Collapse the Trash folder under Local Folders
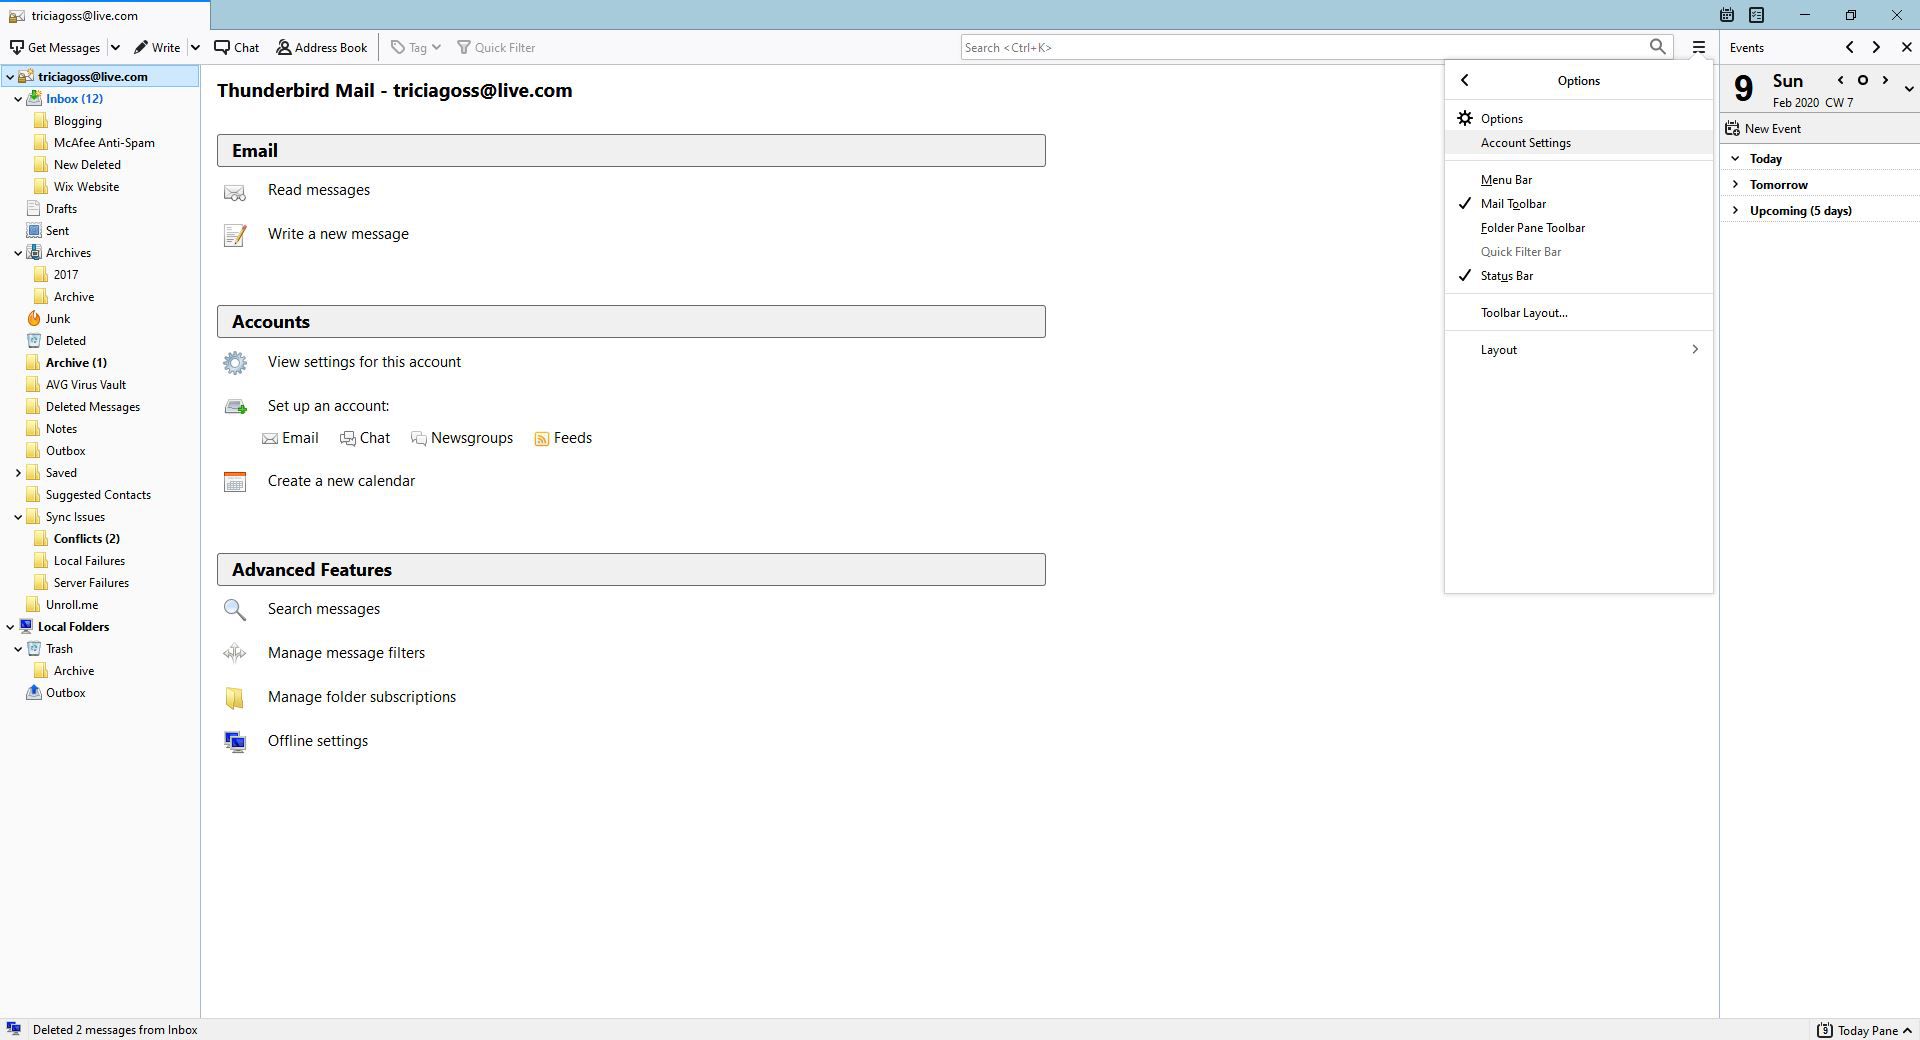 coord(18,648)
